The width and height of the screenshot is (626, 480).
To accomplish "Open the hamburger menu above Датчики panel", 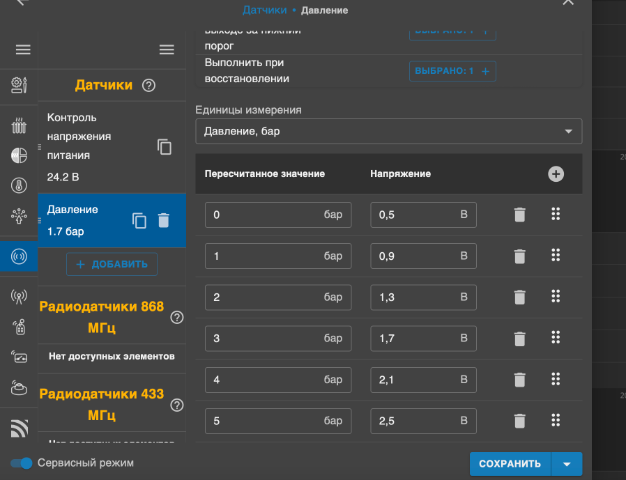I will [167, 50].
